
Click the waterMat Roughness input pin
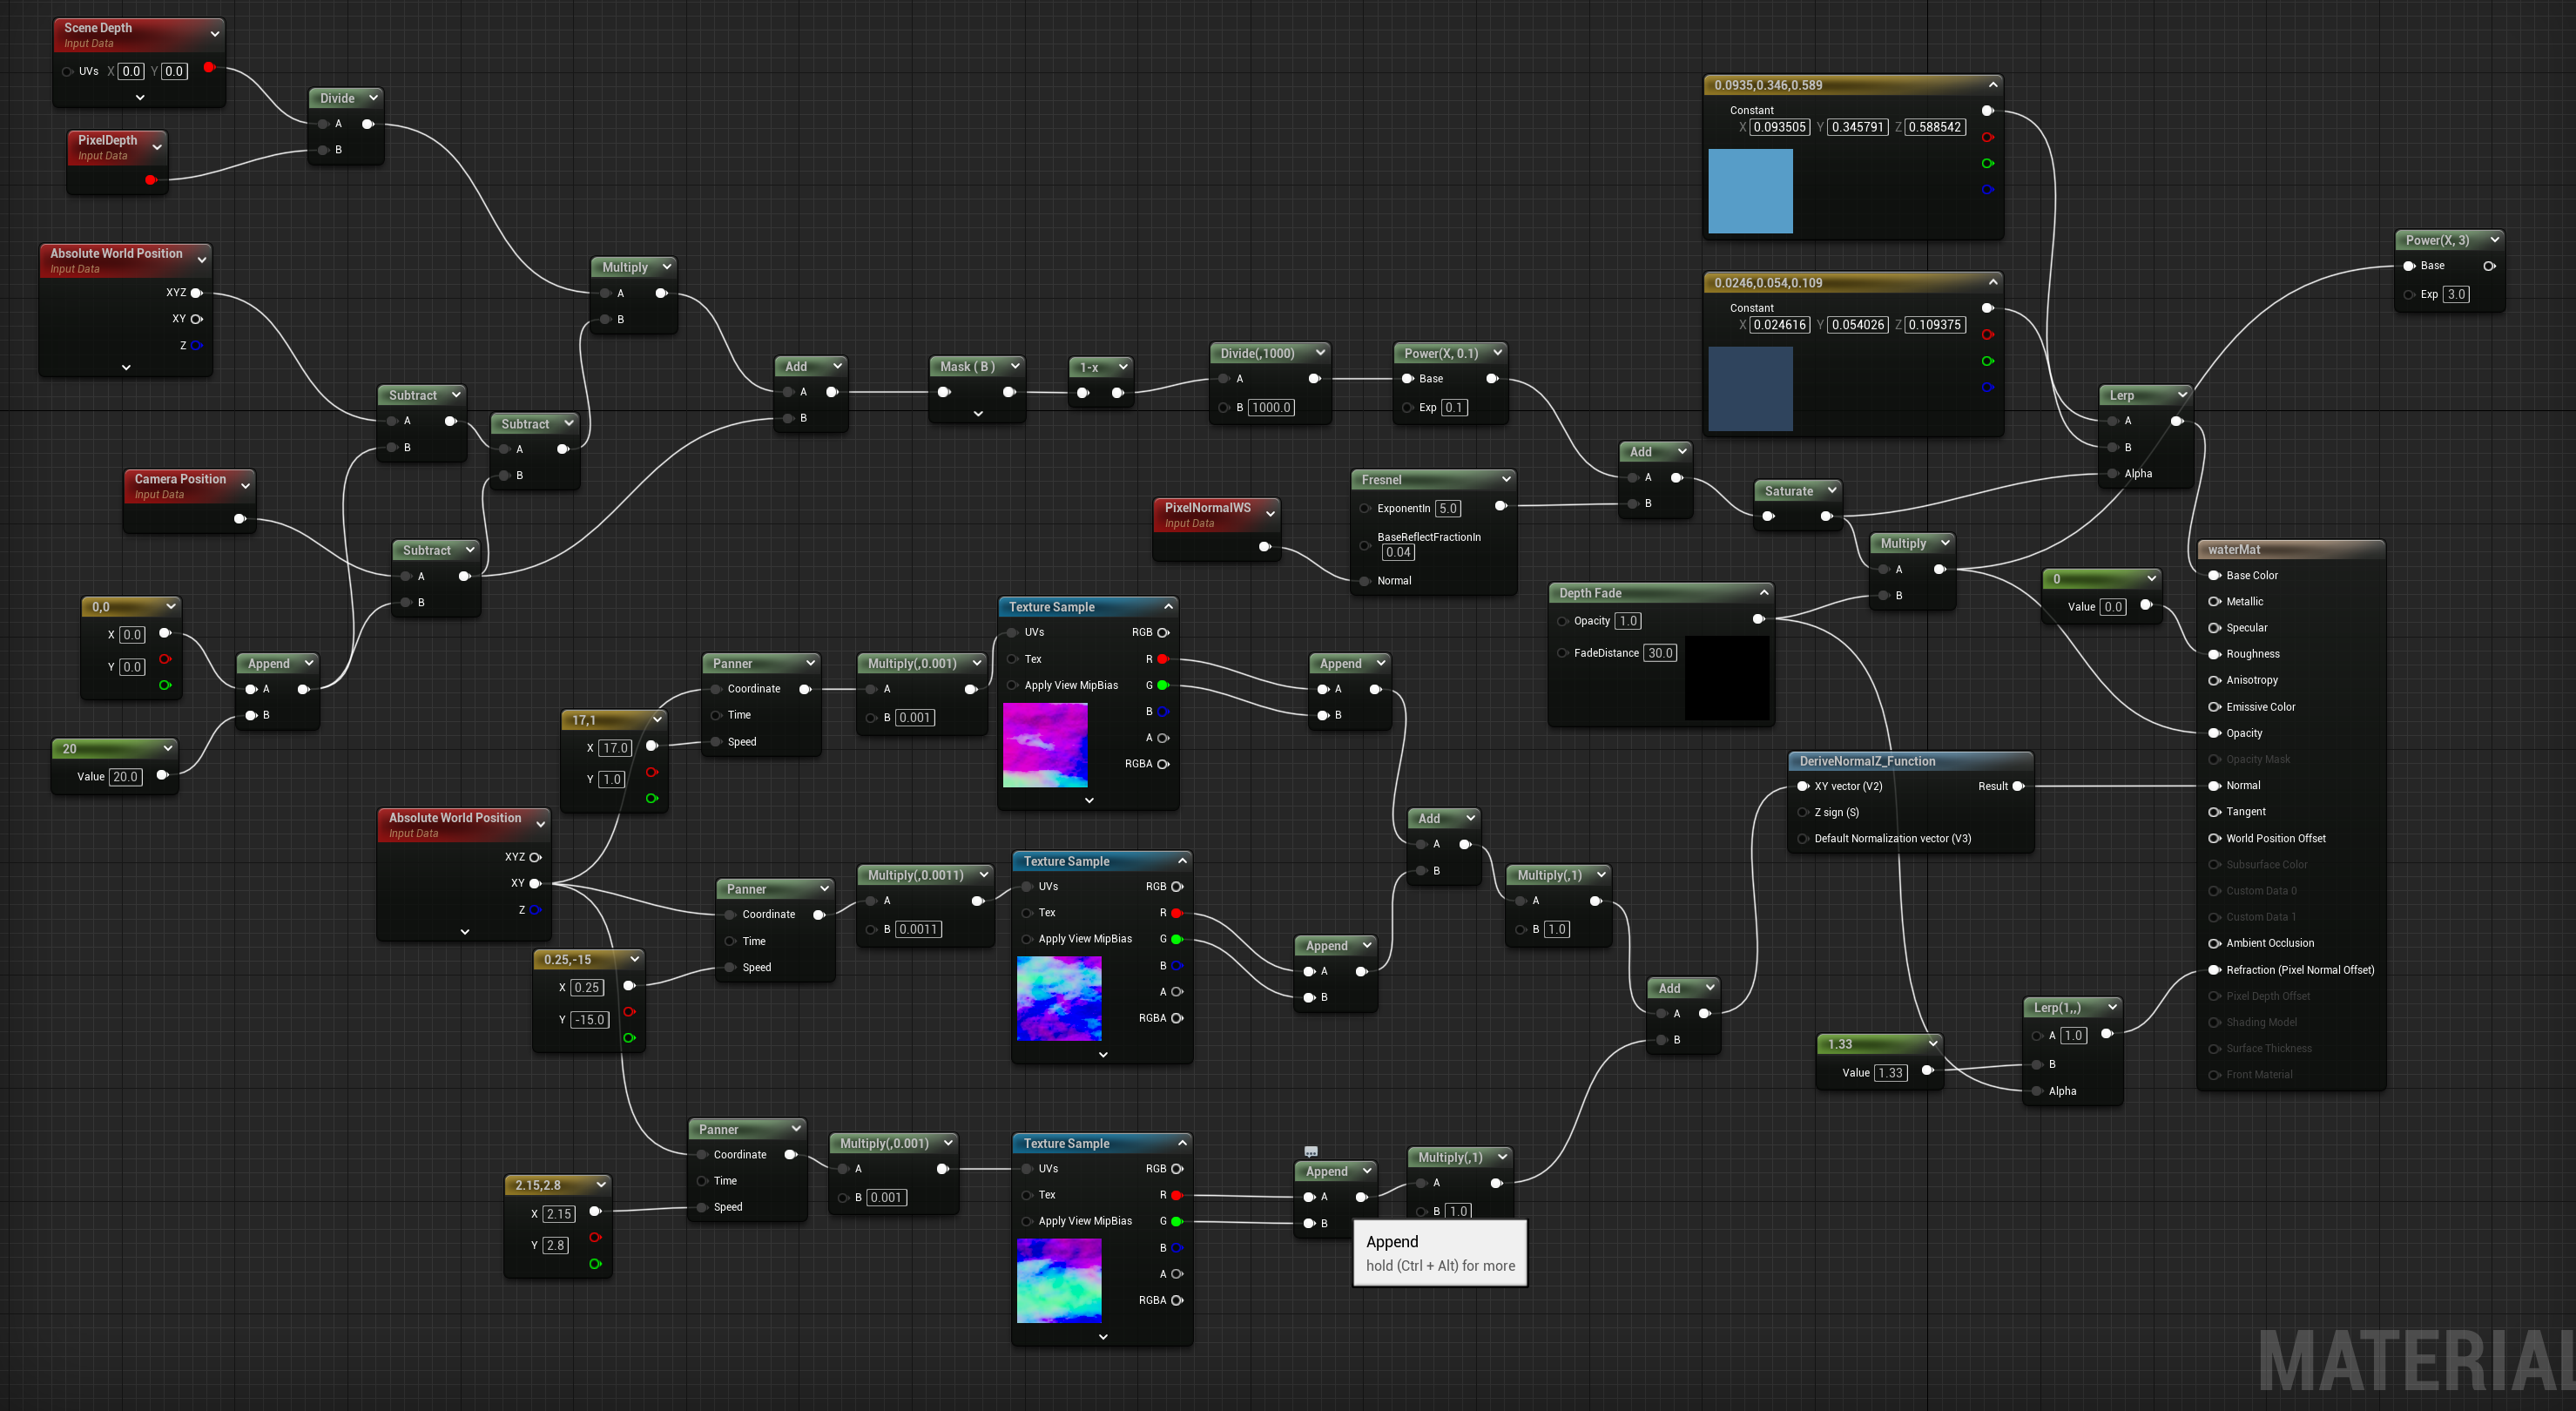pyautogui.click(x=2214, y=654)
